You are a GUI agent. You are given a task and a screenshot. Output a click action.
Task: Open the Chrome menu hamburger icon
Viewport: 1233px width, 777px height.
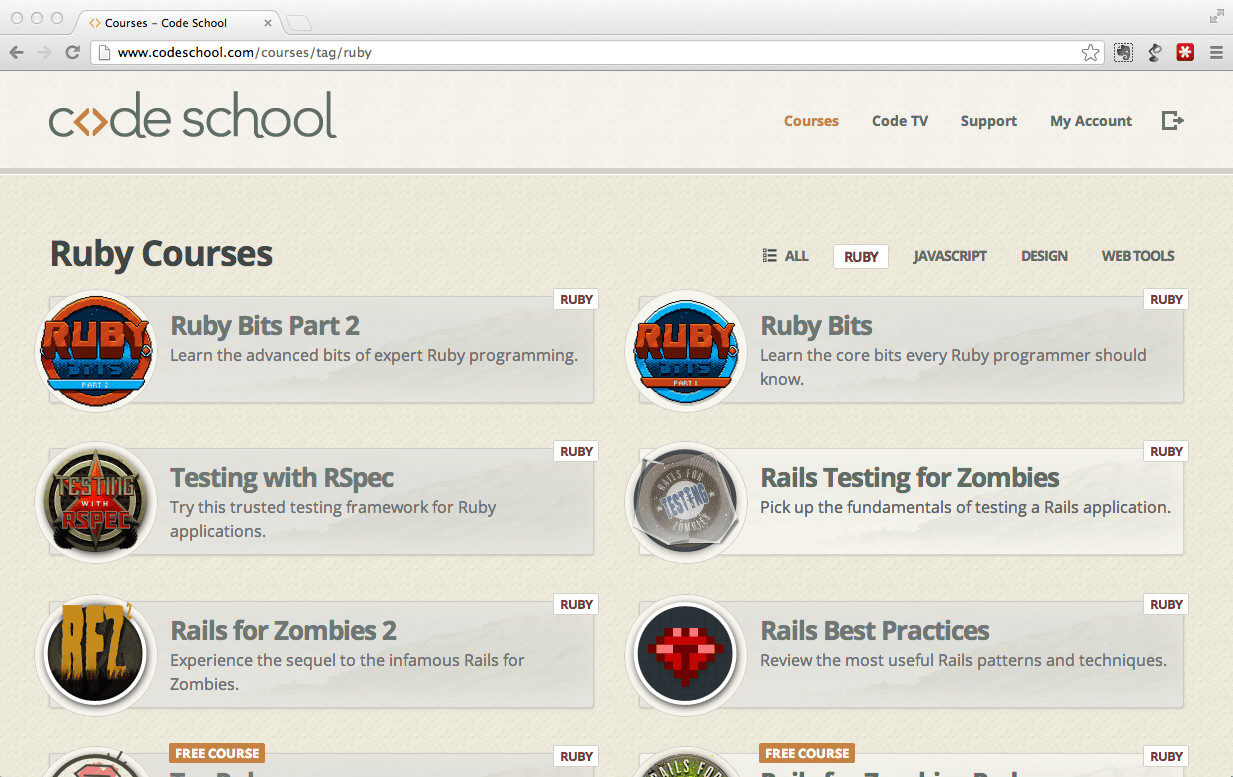(1216, 53)
